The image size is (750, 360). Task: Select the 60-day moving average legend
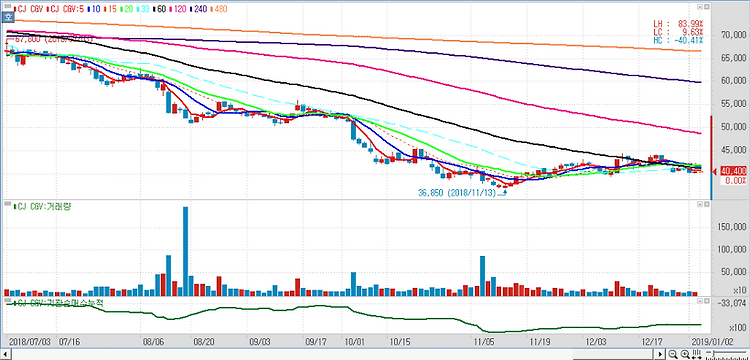pyautogui.click(x=159, y=9)
